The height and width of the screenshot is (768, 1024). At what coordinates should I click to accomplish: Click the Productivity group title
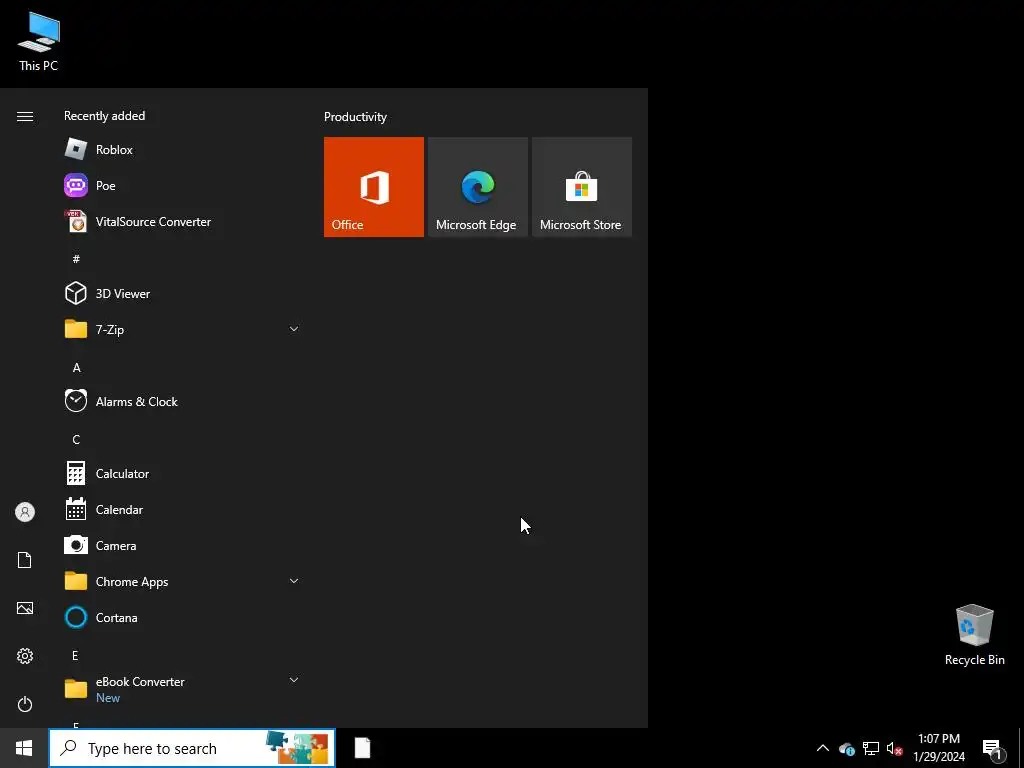pyautogui.click(x=355, y=117)
